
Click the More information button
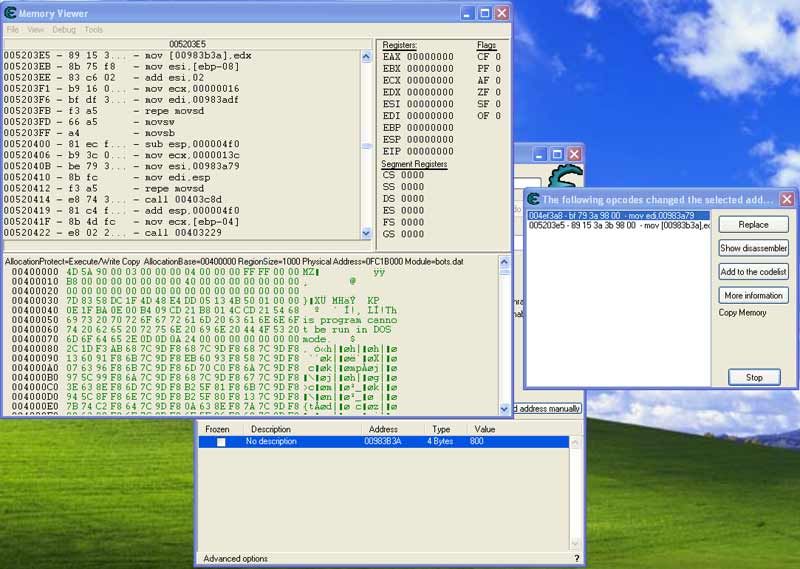point(754,296)
